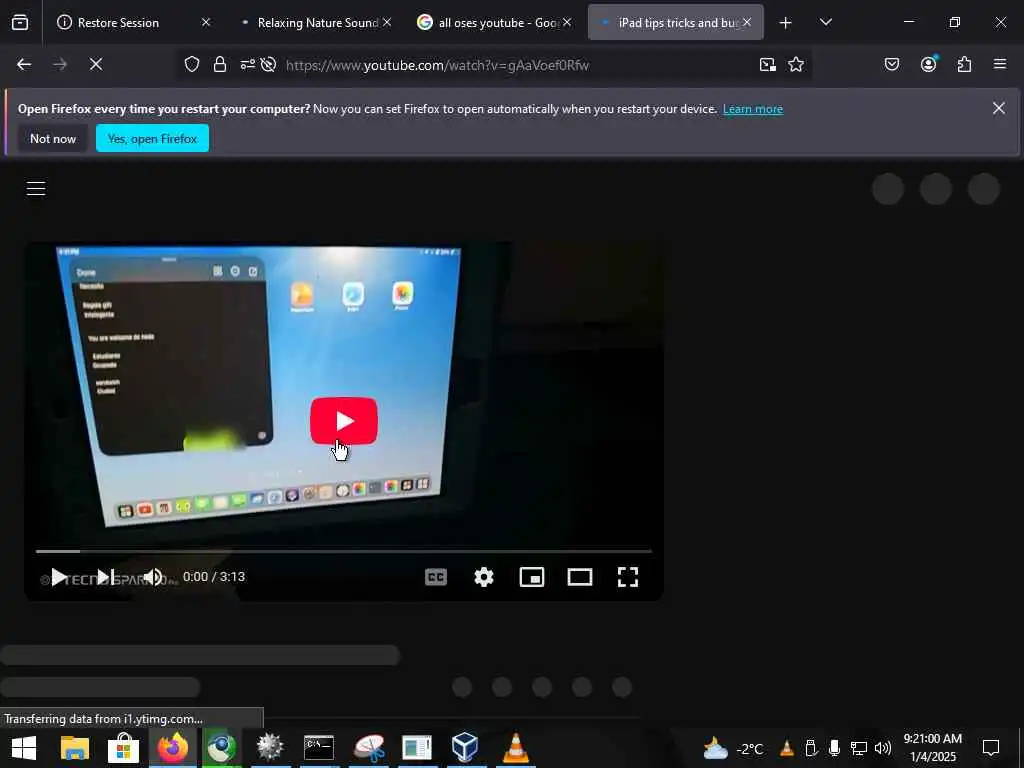This screenshot has height=768, width=1024.
Task: Click the video progress bar
Action: click(x=344, y=551)
